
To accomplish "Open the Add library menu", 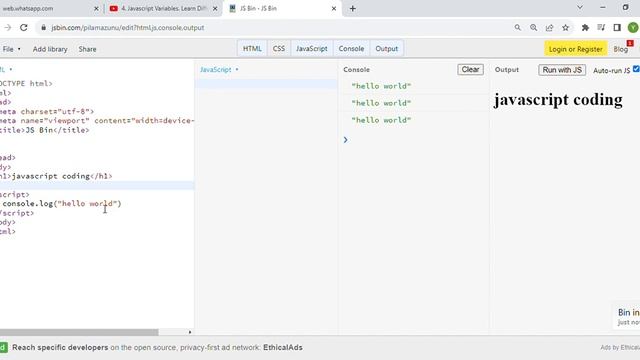I will (x=50, y=49).
